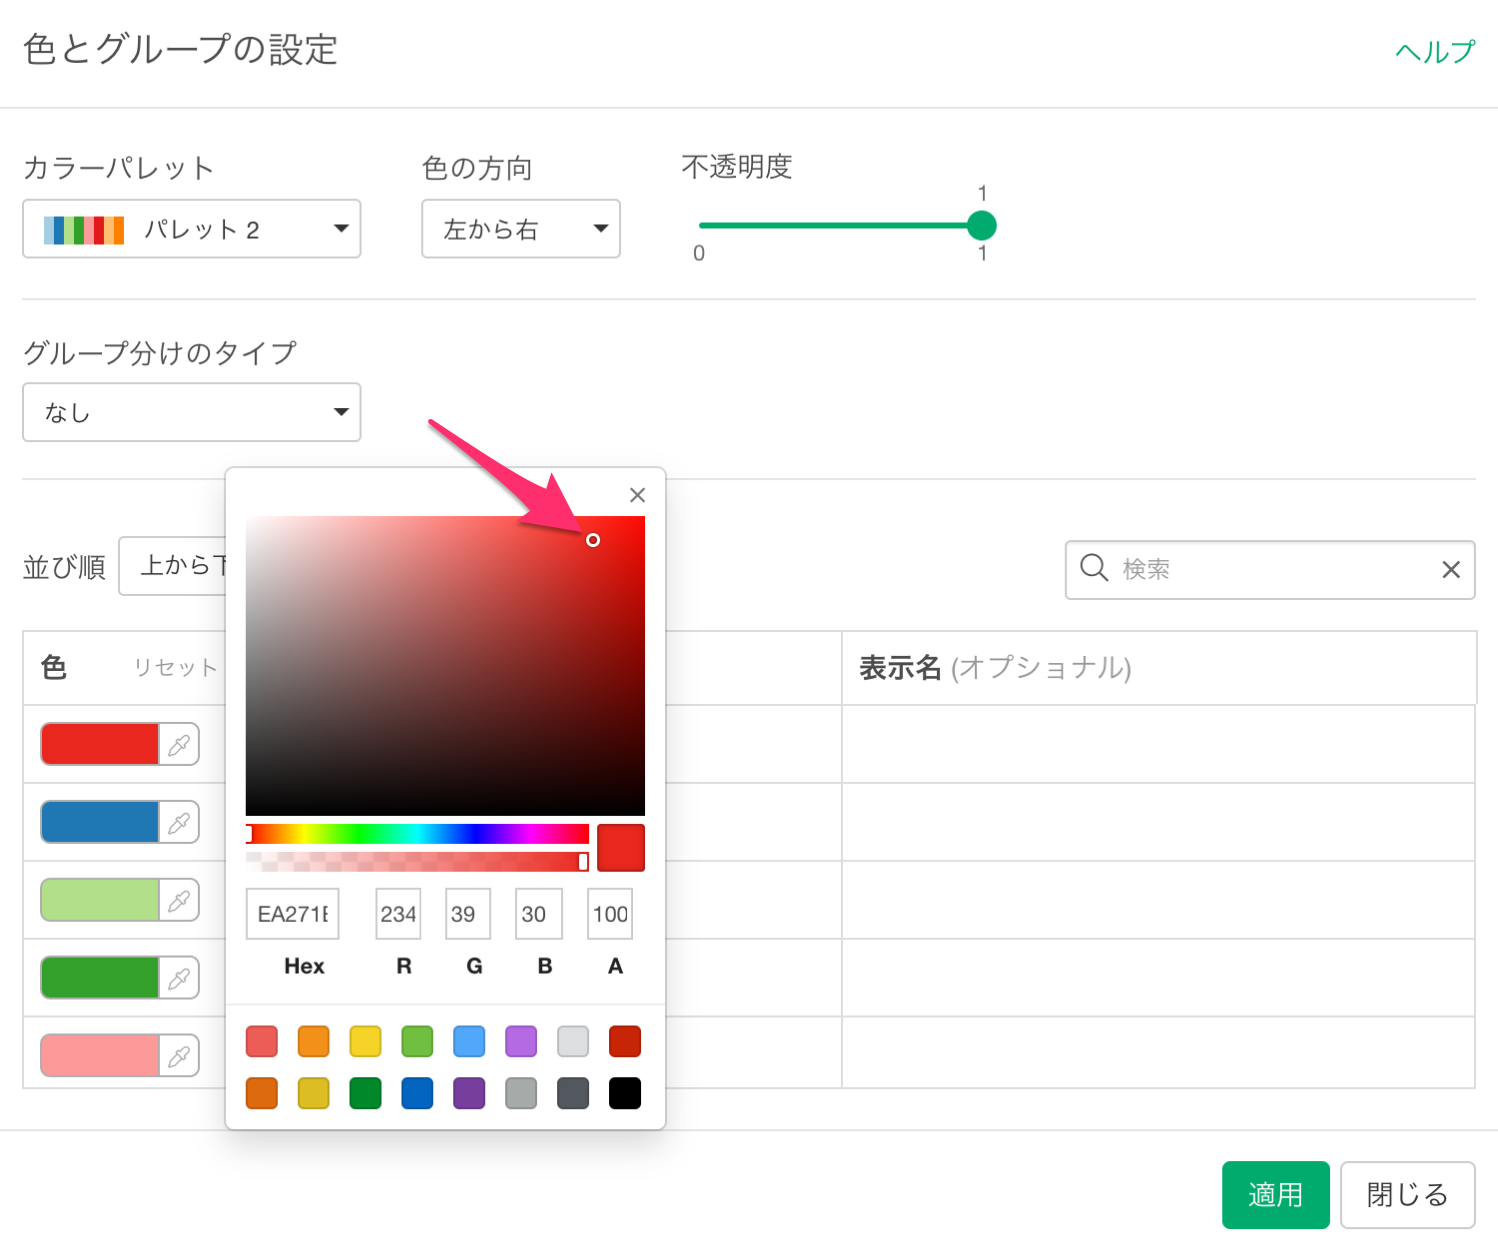
Task: Click eyedropper icon beside pink color row
Action: click(179, 1057)
